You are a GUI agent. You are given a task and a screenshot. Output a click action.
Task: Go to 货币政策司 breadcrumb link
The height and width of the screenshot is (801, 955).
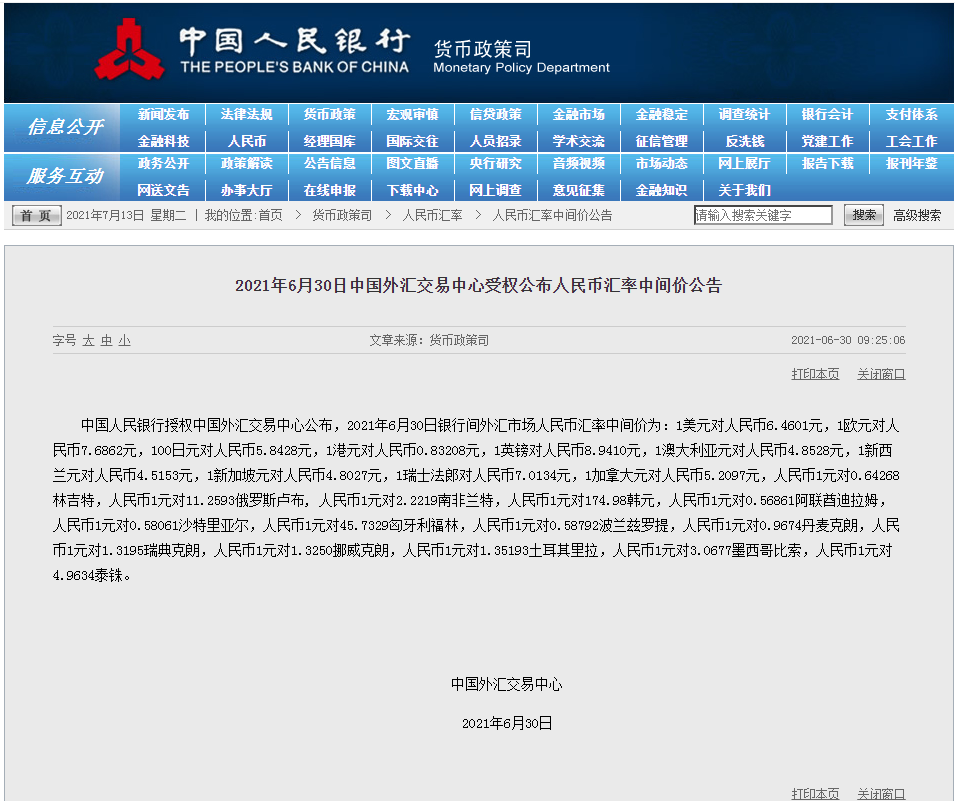[342, 216]
